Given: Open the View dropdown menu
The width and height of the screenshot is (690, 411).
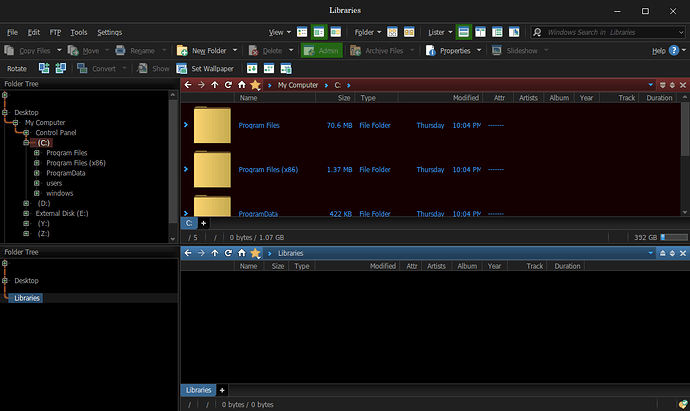Looking at the screenshot, I should tap(280, 32).
